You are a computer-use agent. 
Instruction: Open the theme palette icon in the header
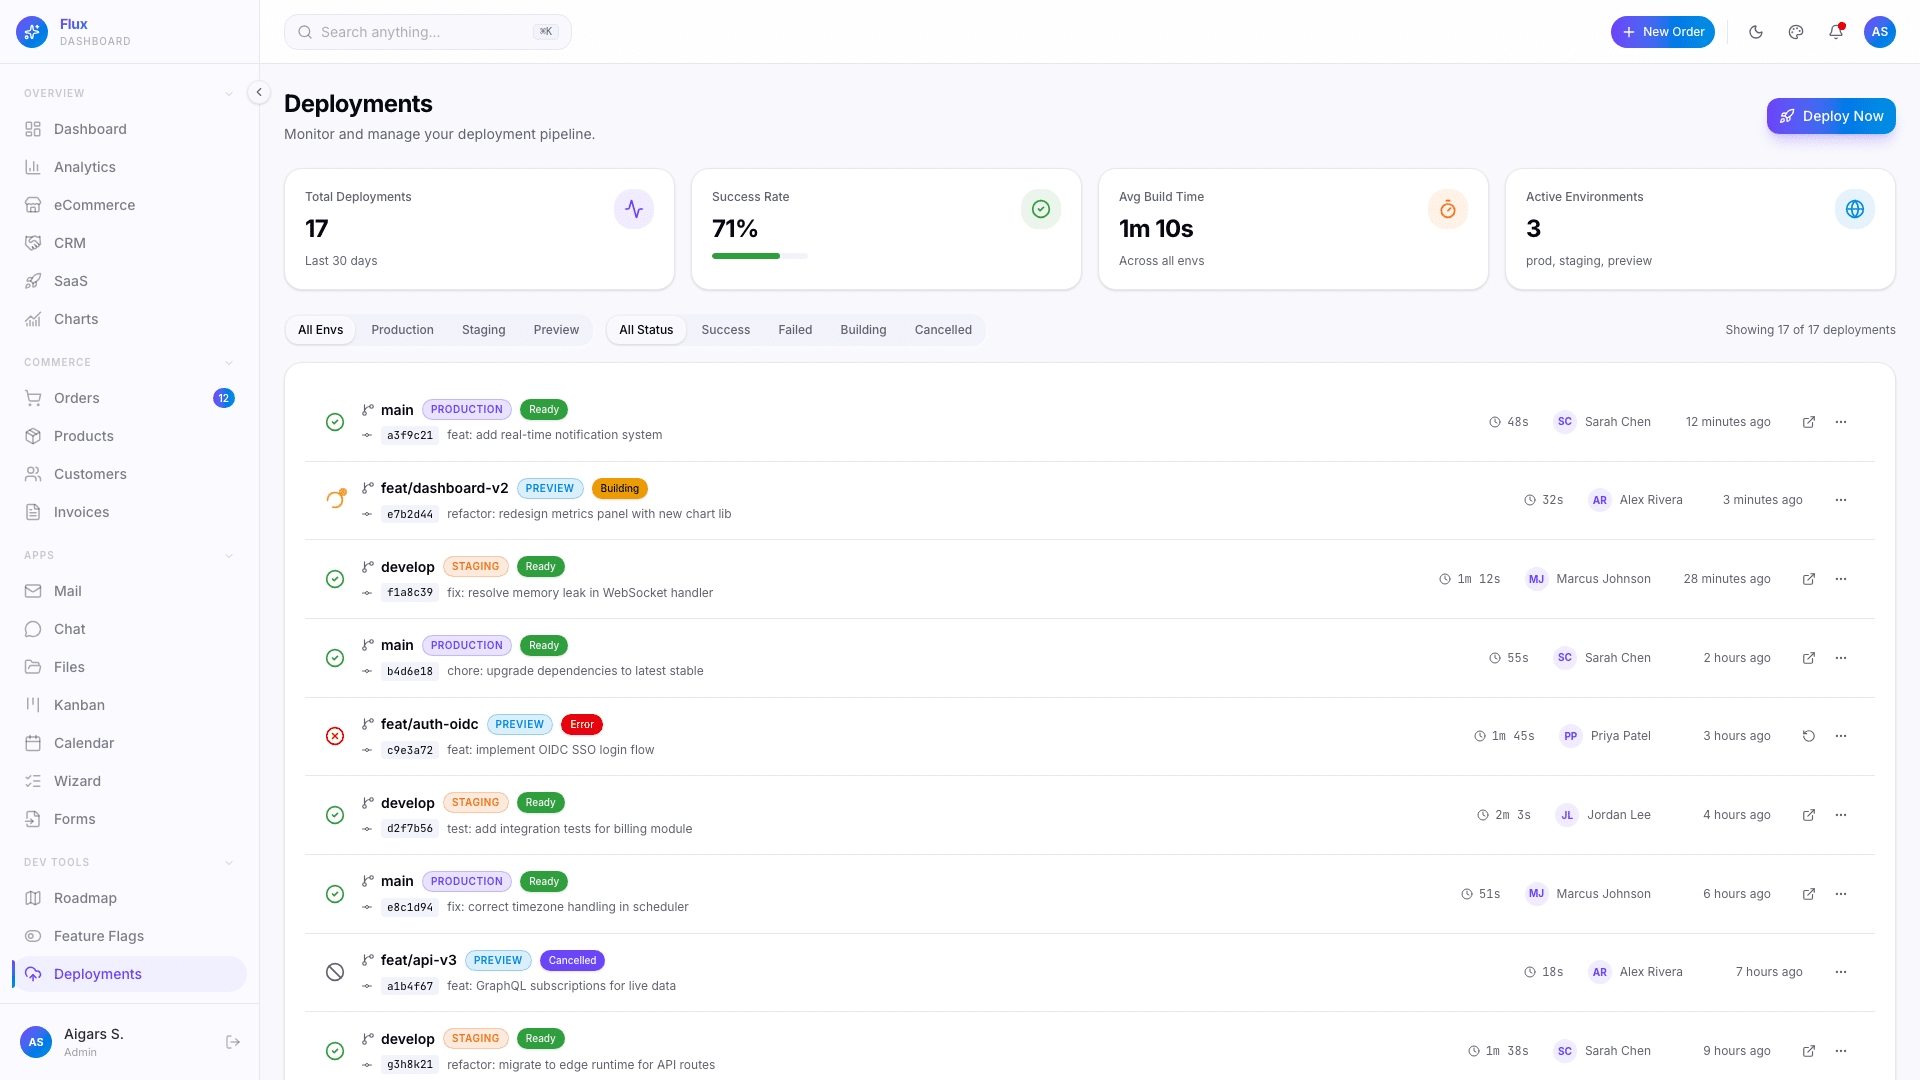(1796, 32)
